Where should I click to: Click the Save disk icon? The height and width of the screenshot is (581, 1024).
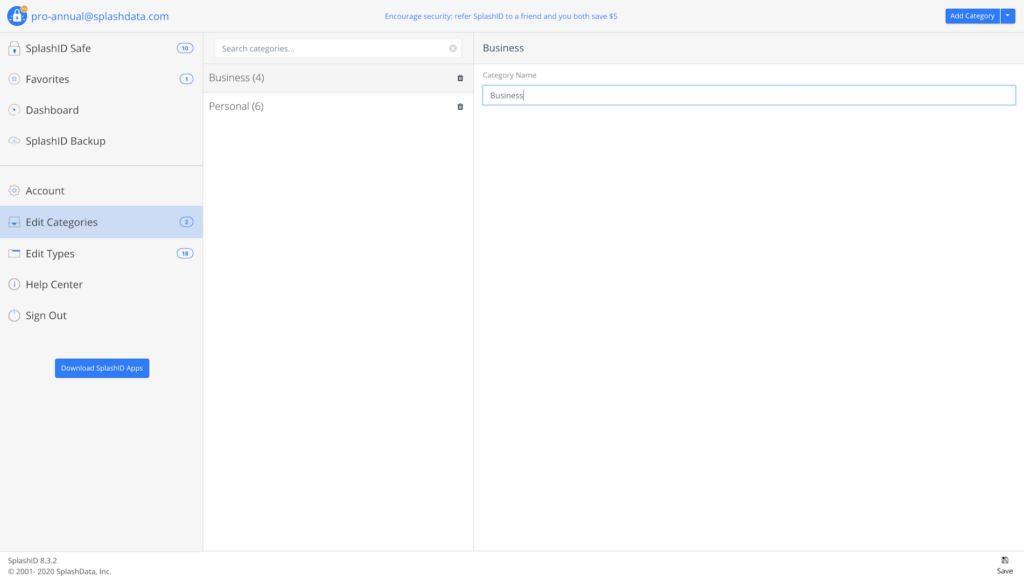pyautogui.click(x=1005, y=560)
